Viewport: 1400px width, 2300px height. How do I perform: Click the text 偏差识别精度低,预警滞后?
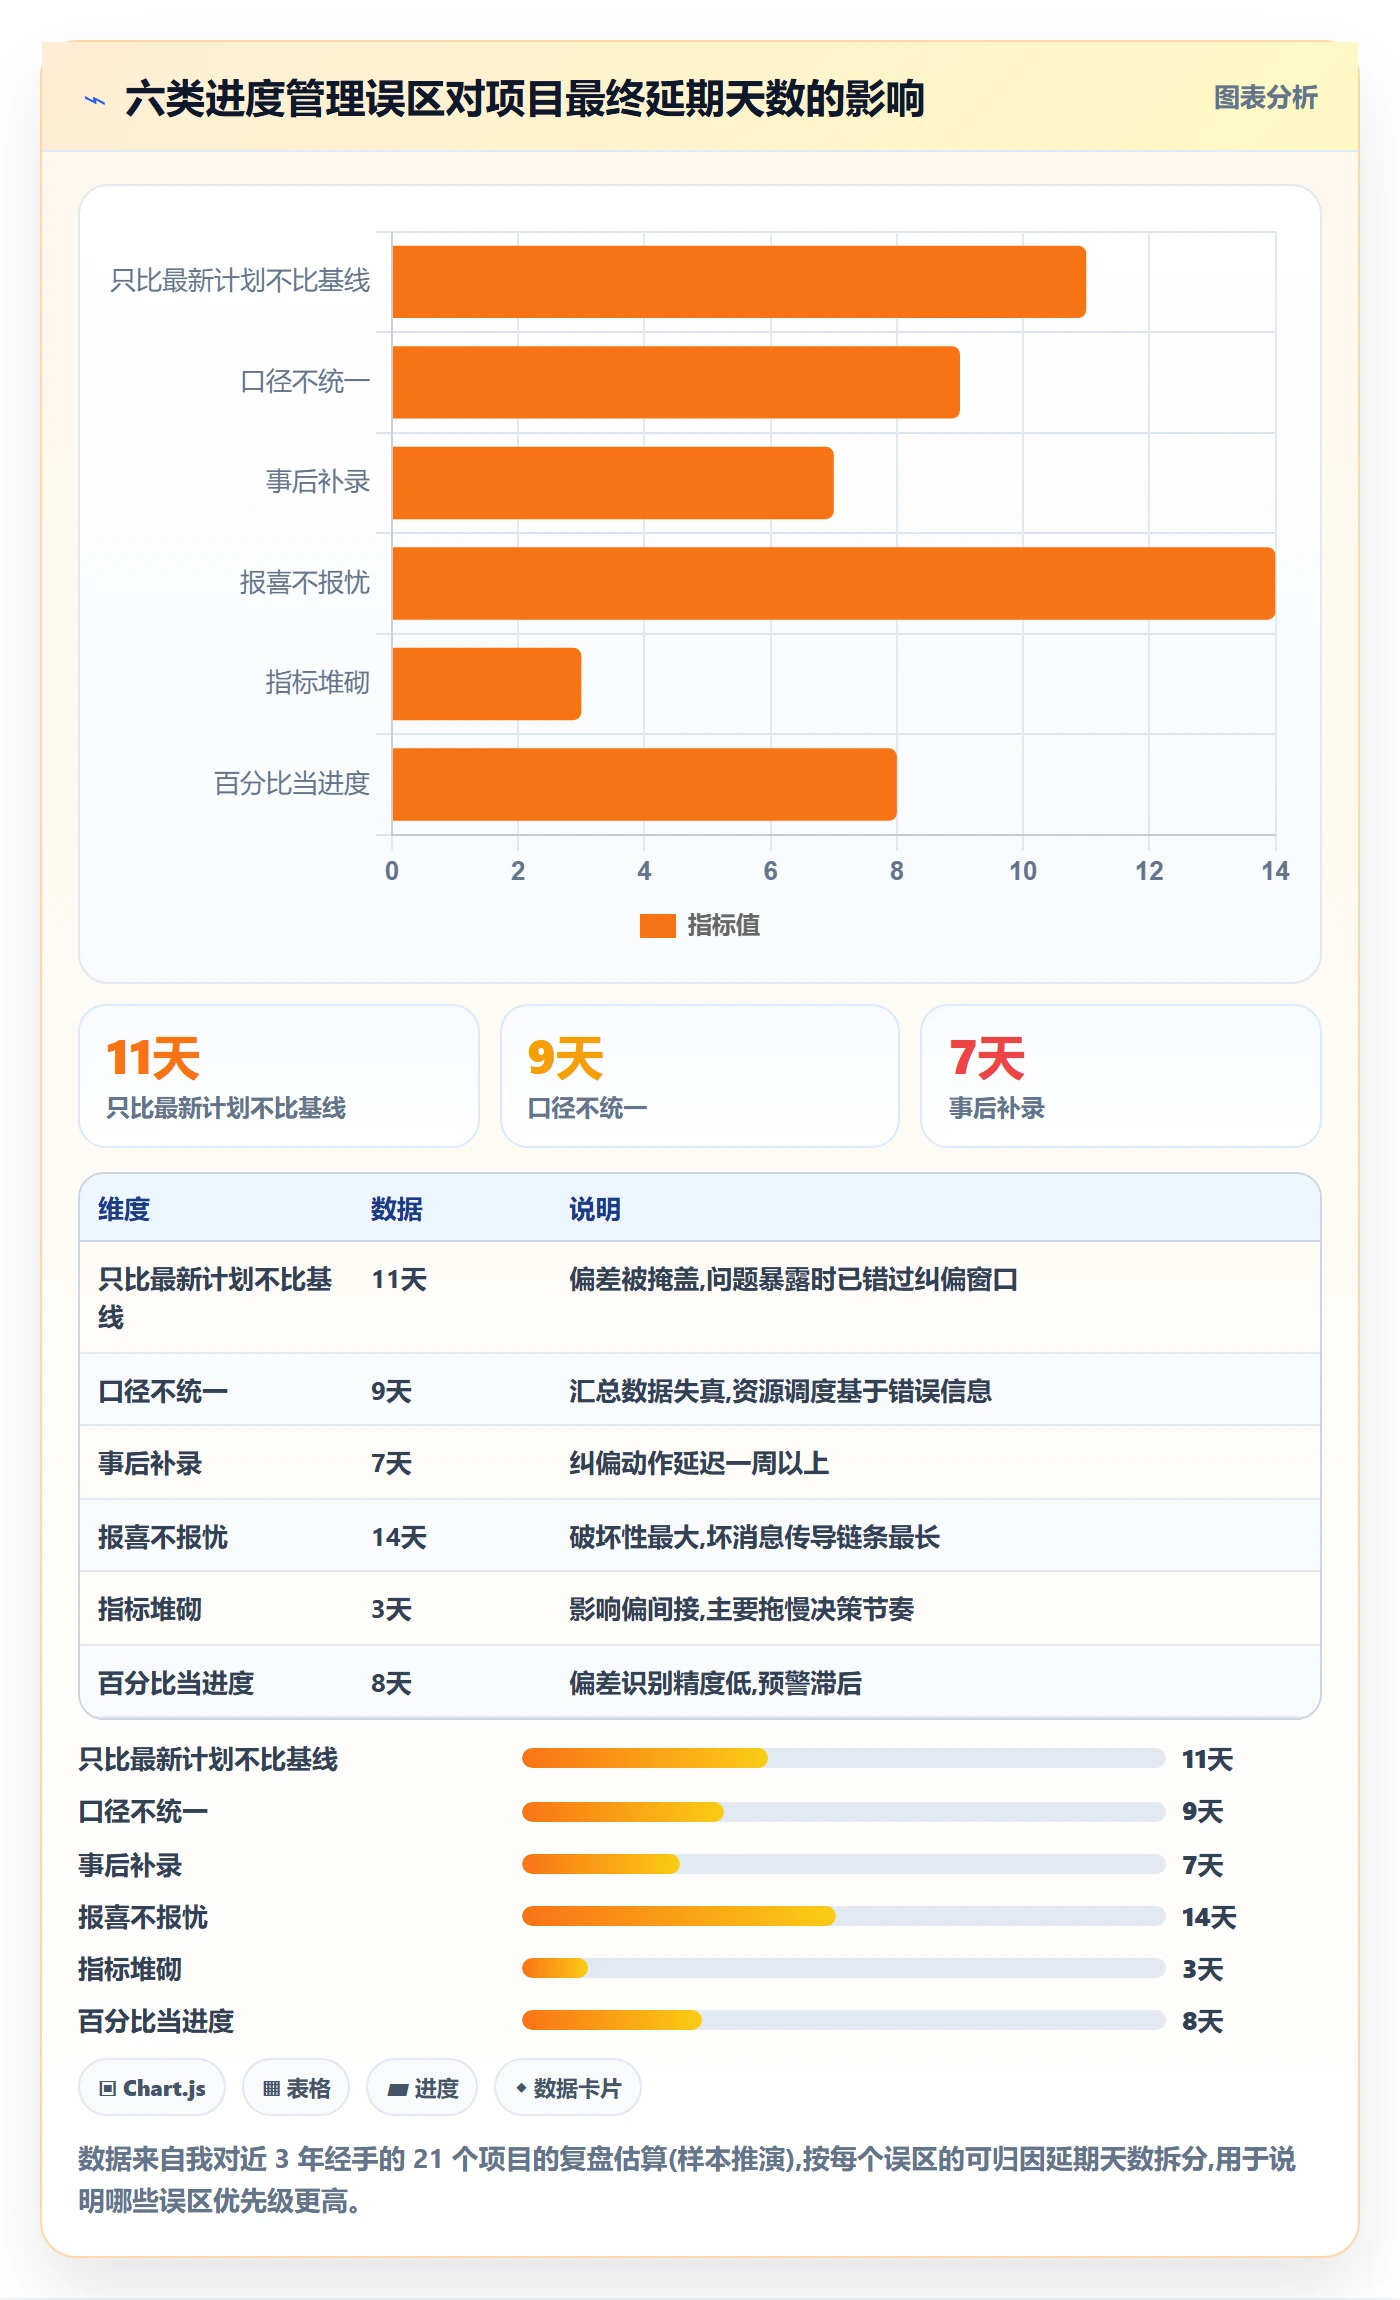coord(715,1683)
